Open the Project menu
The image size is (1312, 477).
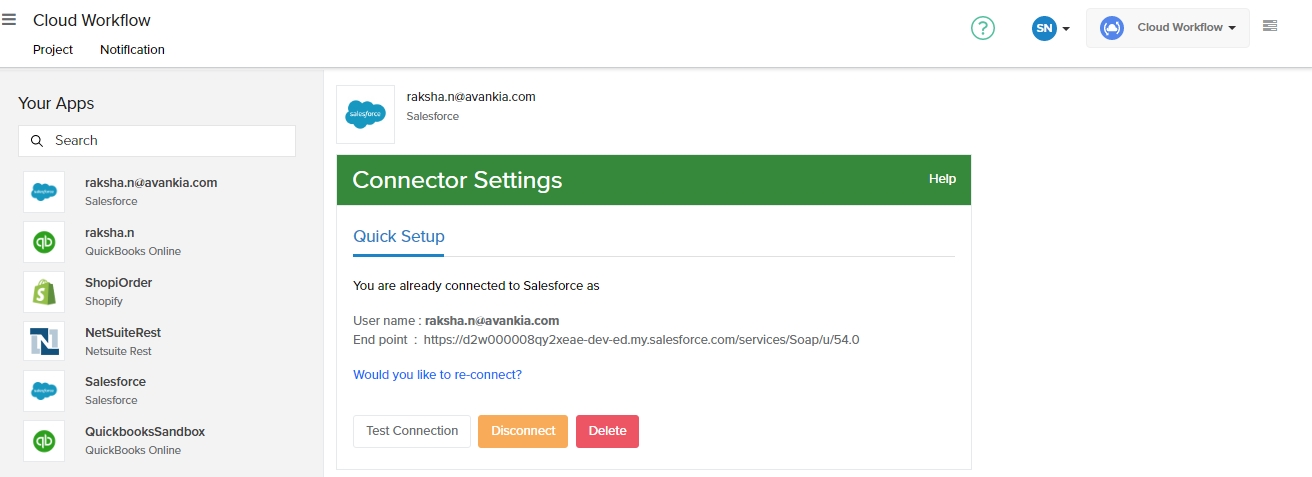click(x=53, y=49)
